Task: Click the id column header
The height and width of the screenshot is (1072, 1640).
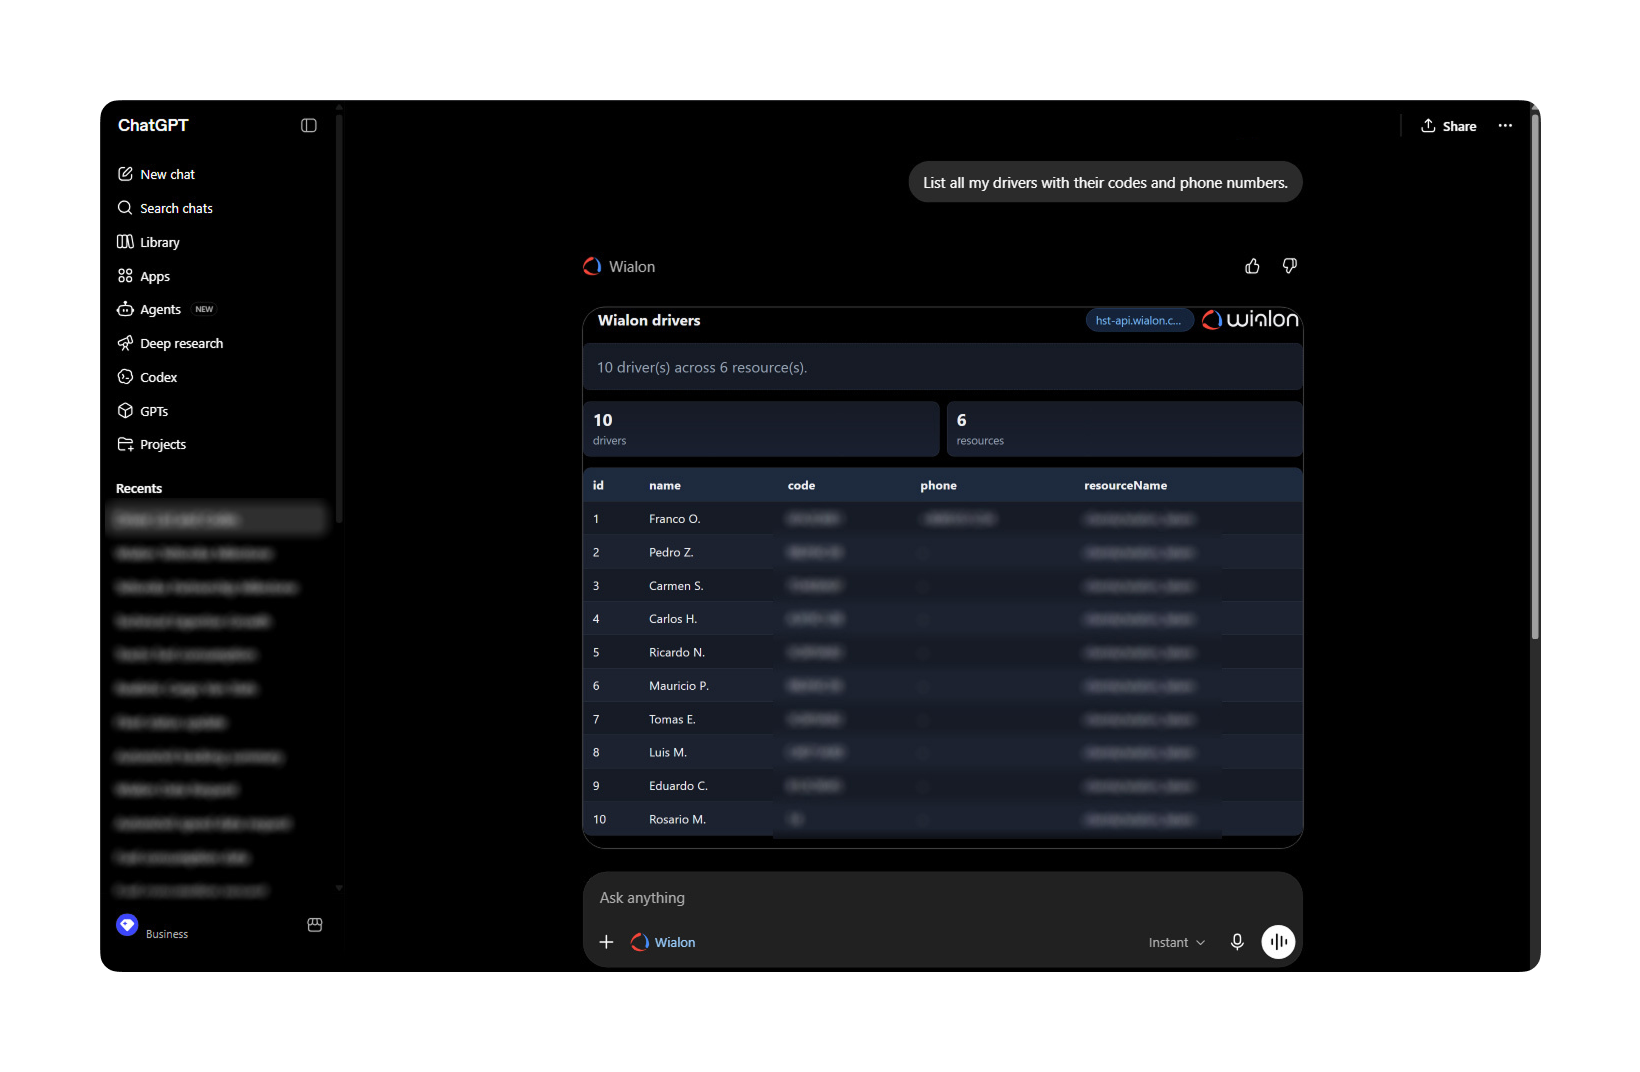Action: [x=598, y=486]
